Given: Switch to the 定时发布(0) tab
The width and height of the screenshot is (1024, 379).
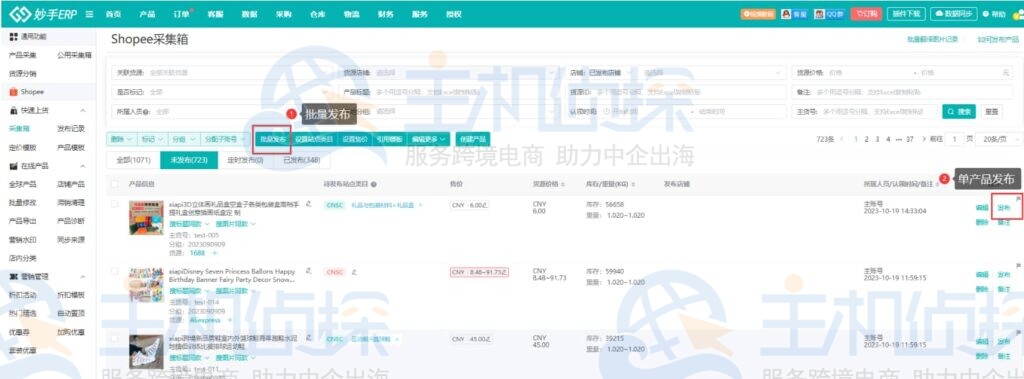Looking at the screenshot, I should pos(246,159).
